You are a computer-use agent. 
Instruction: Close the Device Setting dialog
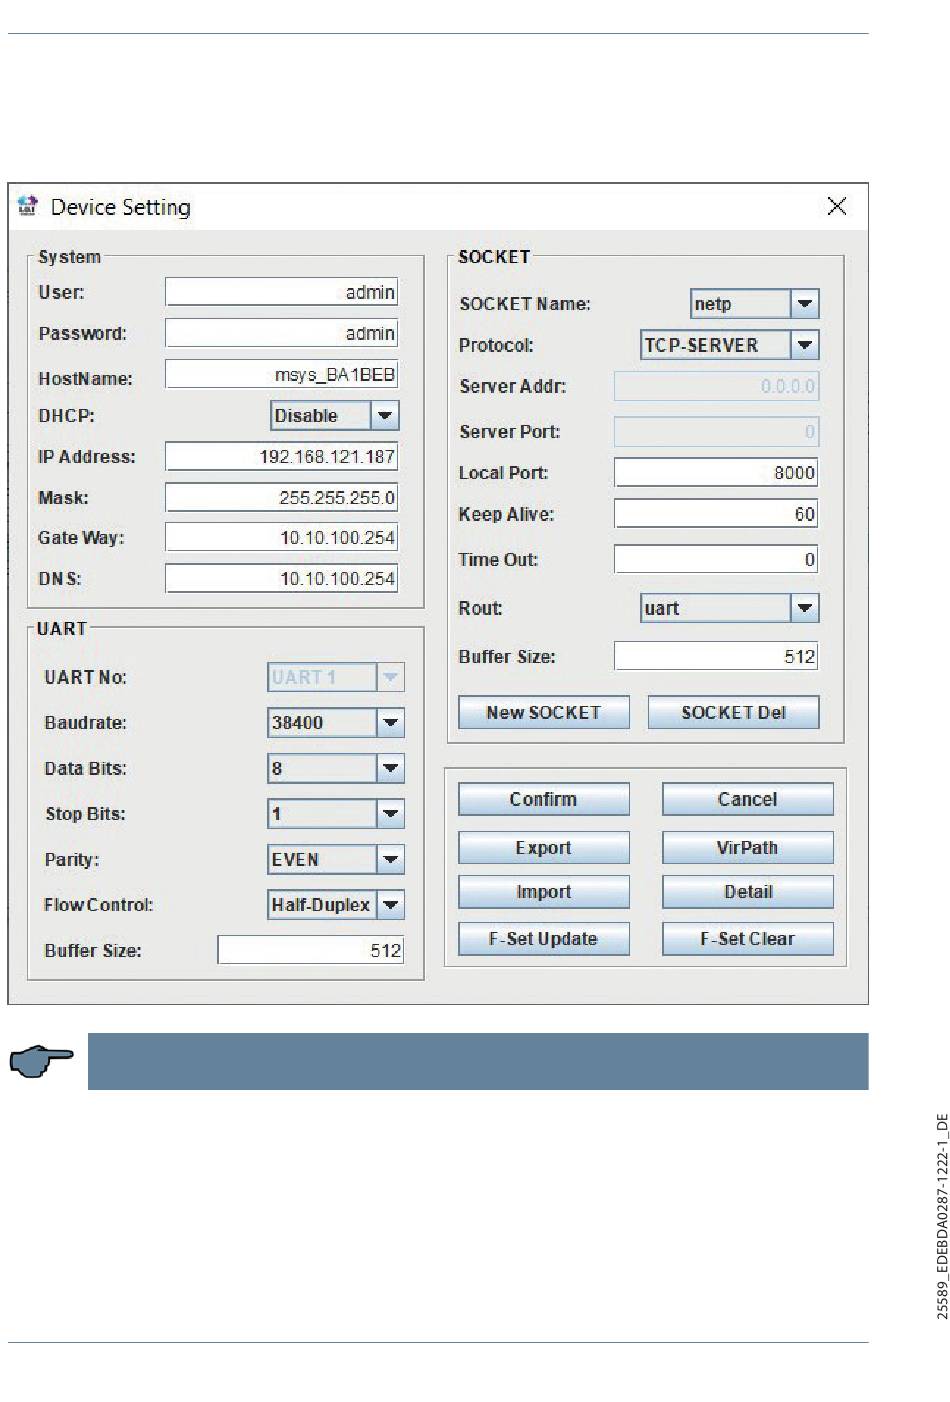point(837,206)
